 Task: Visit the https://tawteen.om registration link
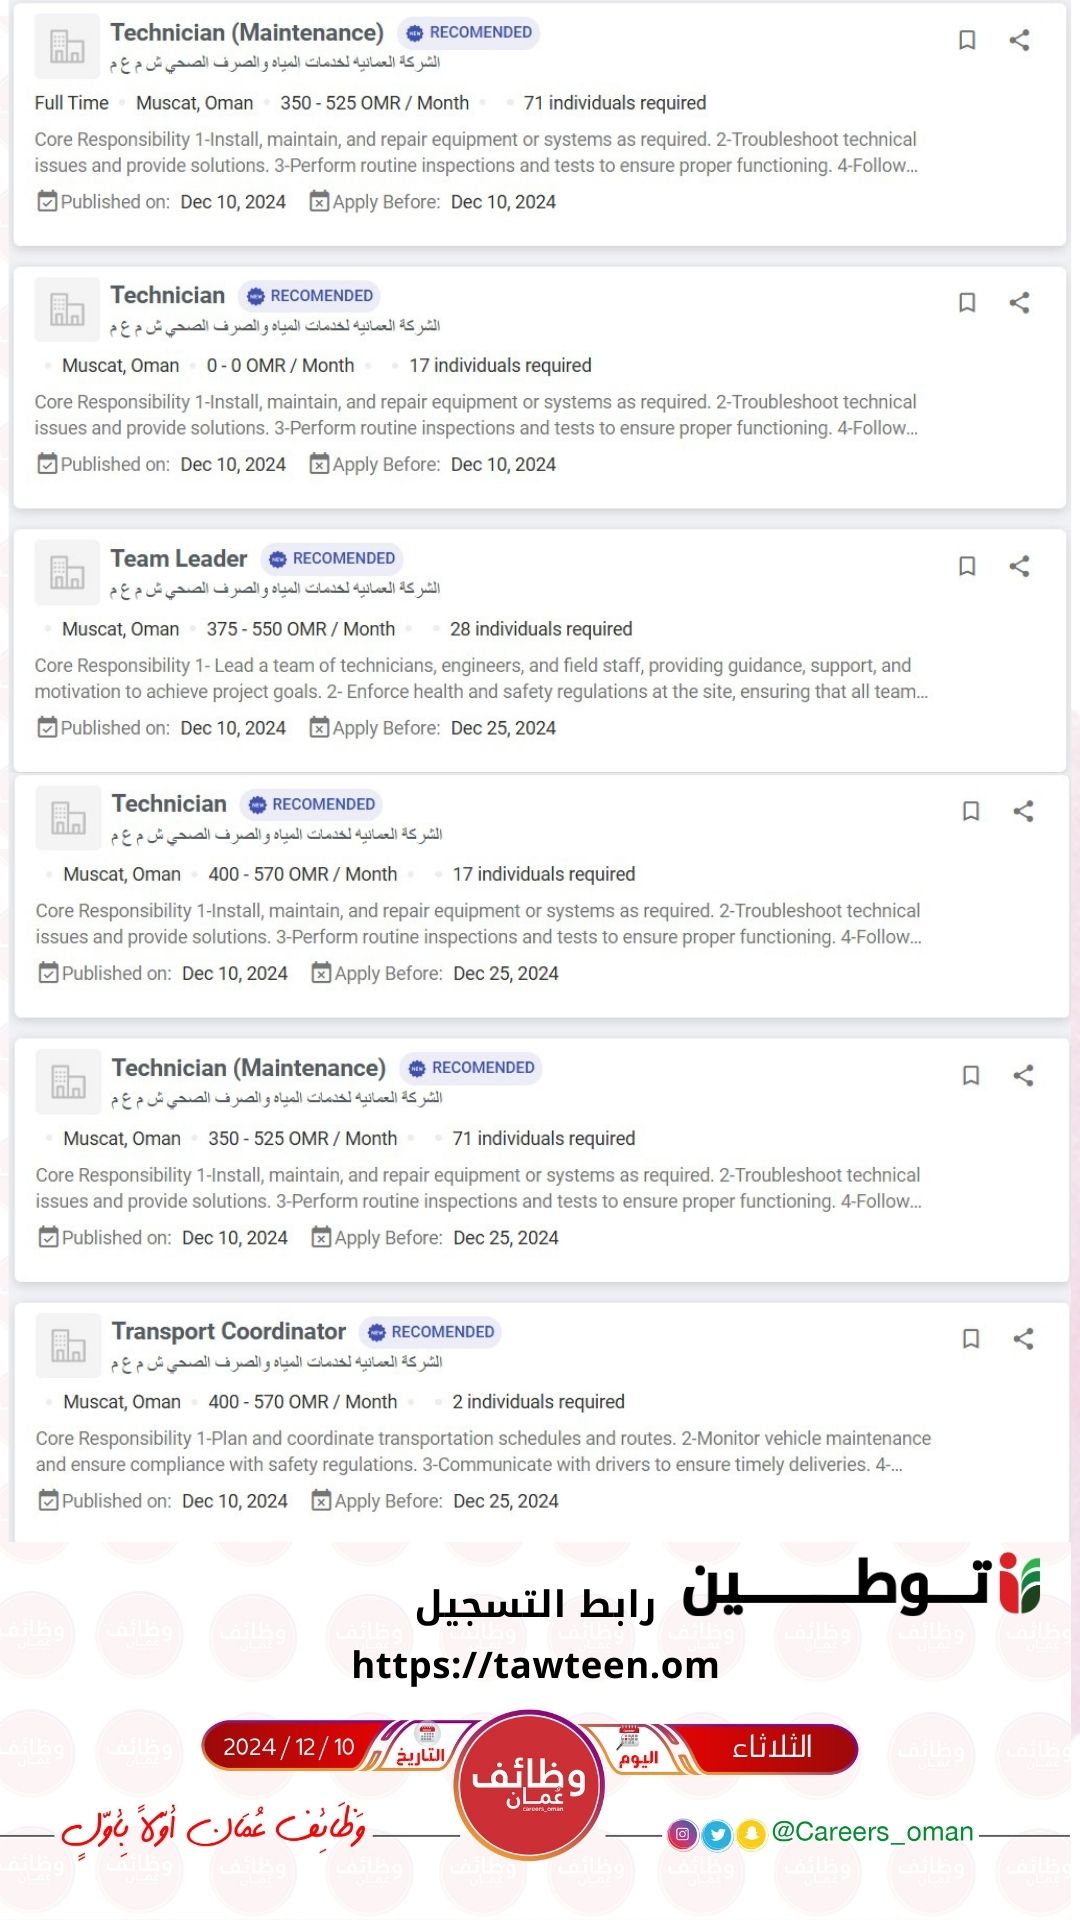coord(535,1665)
